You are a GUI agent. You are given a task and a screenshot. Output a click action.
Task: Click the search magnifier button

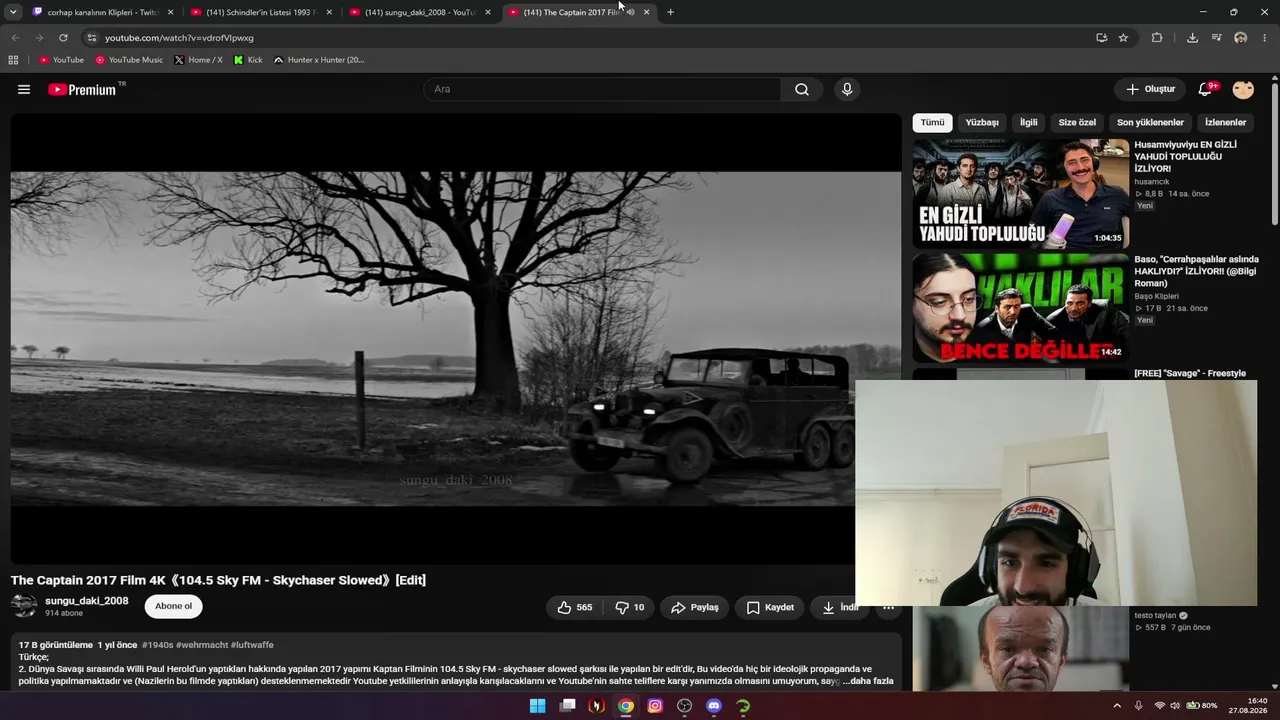coord(802,89)
